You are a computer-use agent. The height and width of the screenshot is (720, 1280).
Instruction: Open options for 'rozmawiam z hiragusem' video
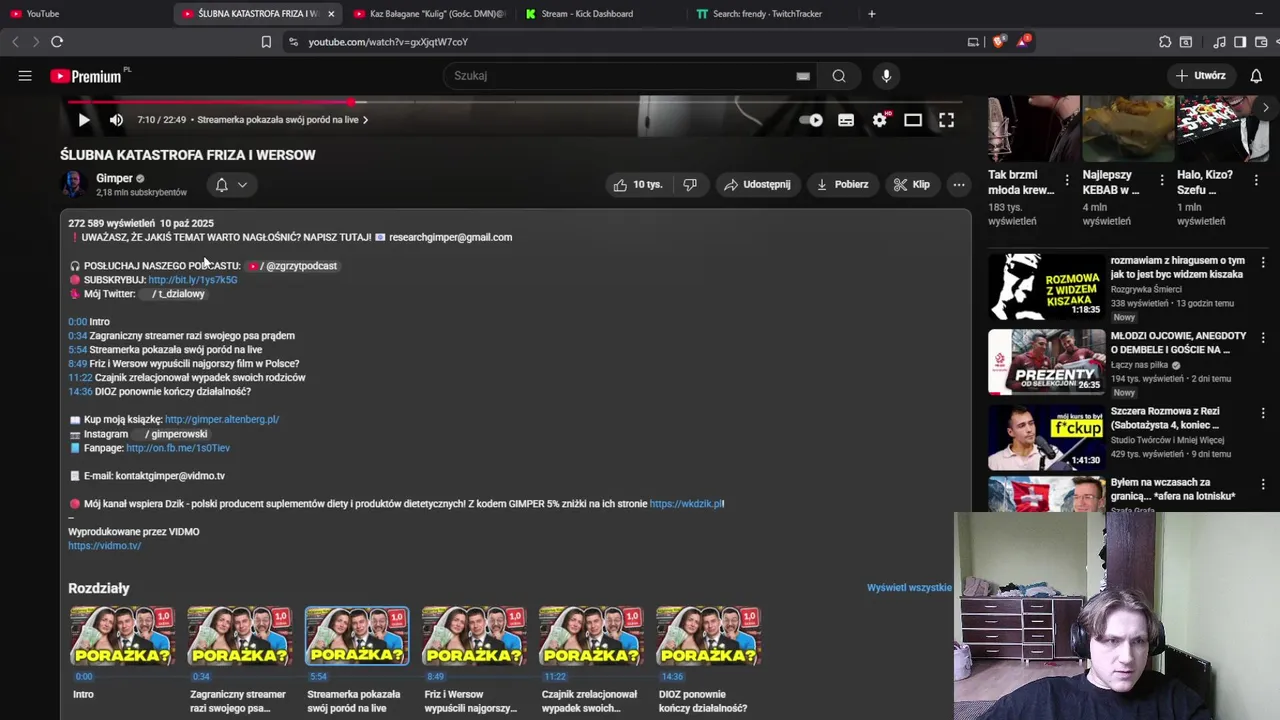pos(1263,262)
